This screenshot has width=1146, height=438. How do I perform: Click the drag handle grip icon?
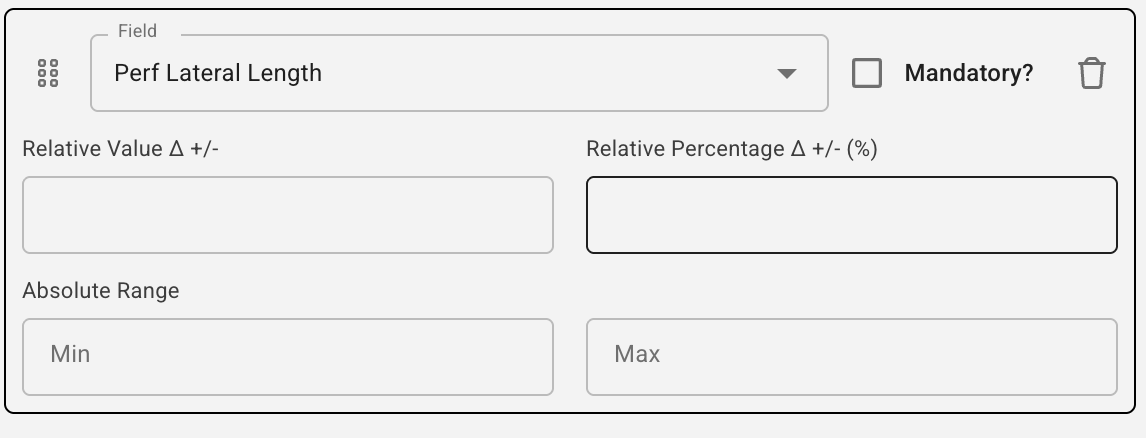click(x=47, y=73)
